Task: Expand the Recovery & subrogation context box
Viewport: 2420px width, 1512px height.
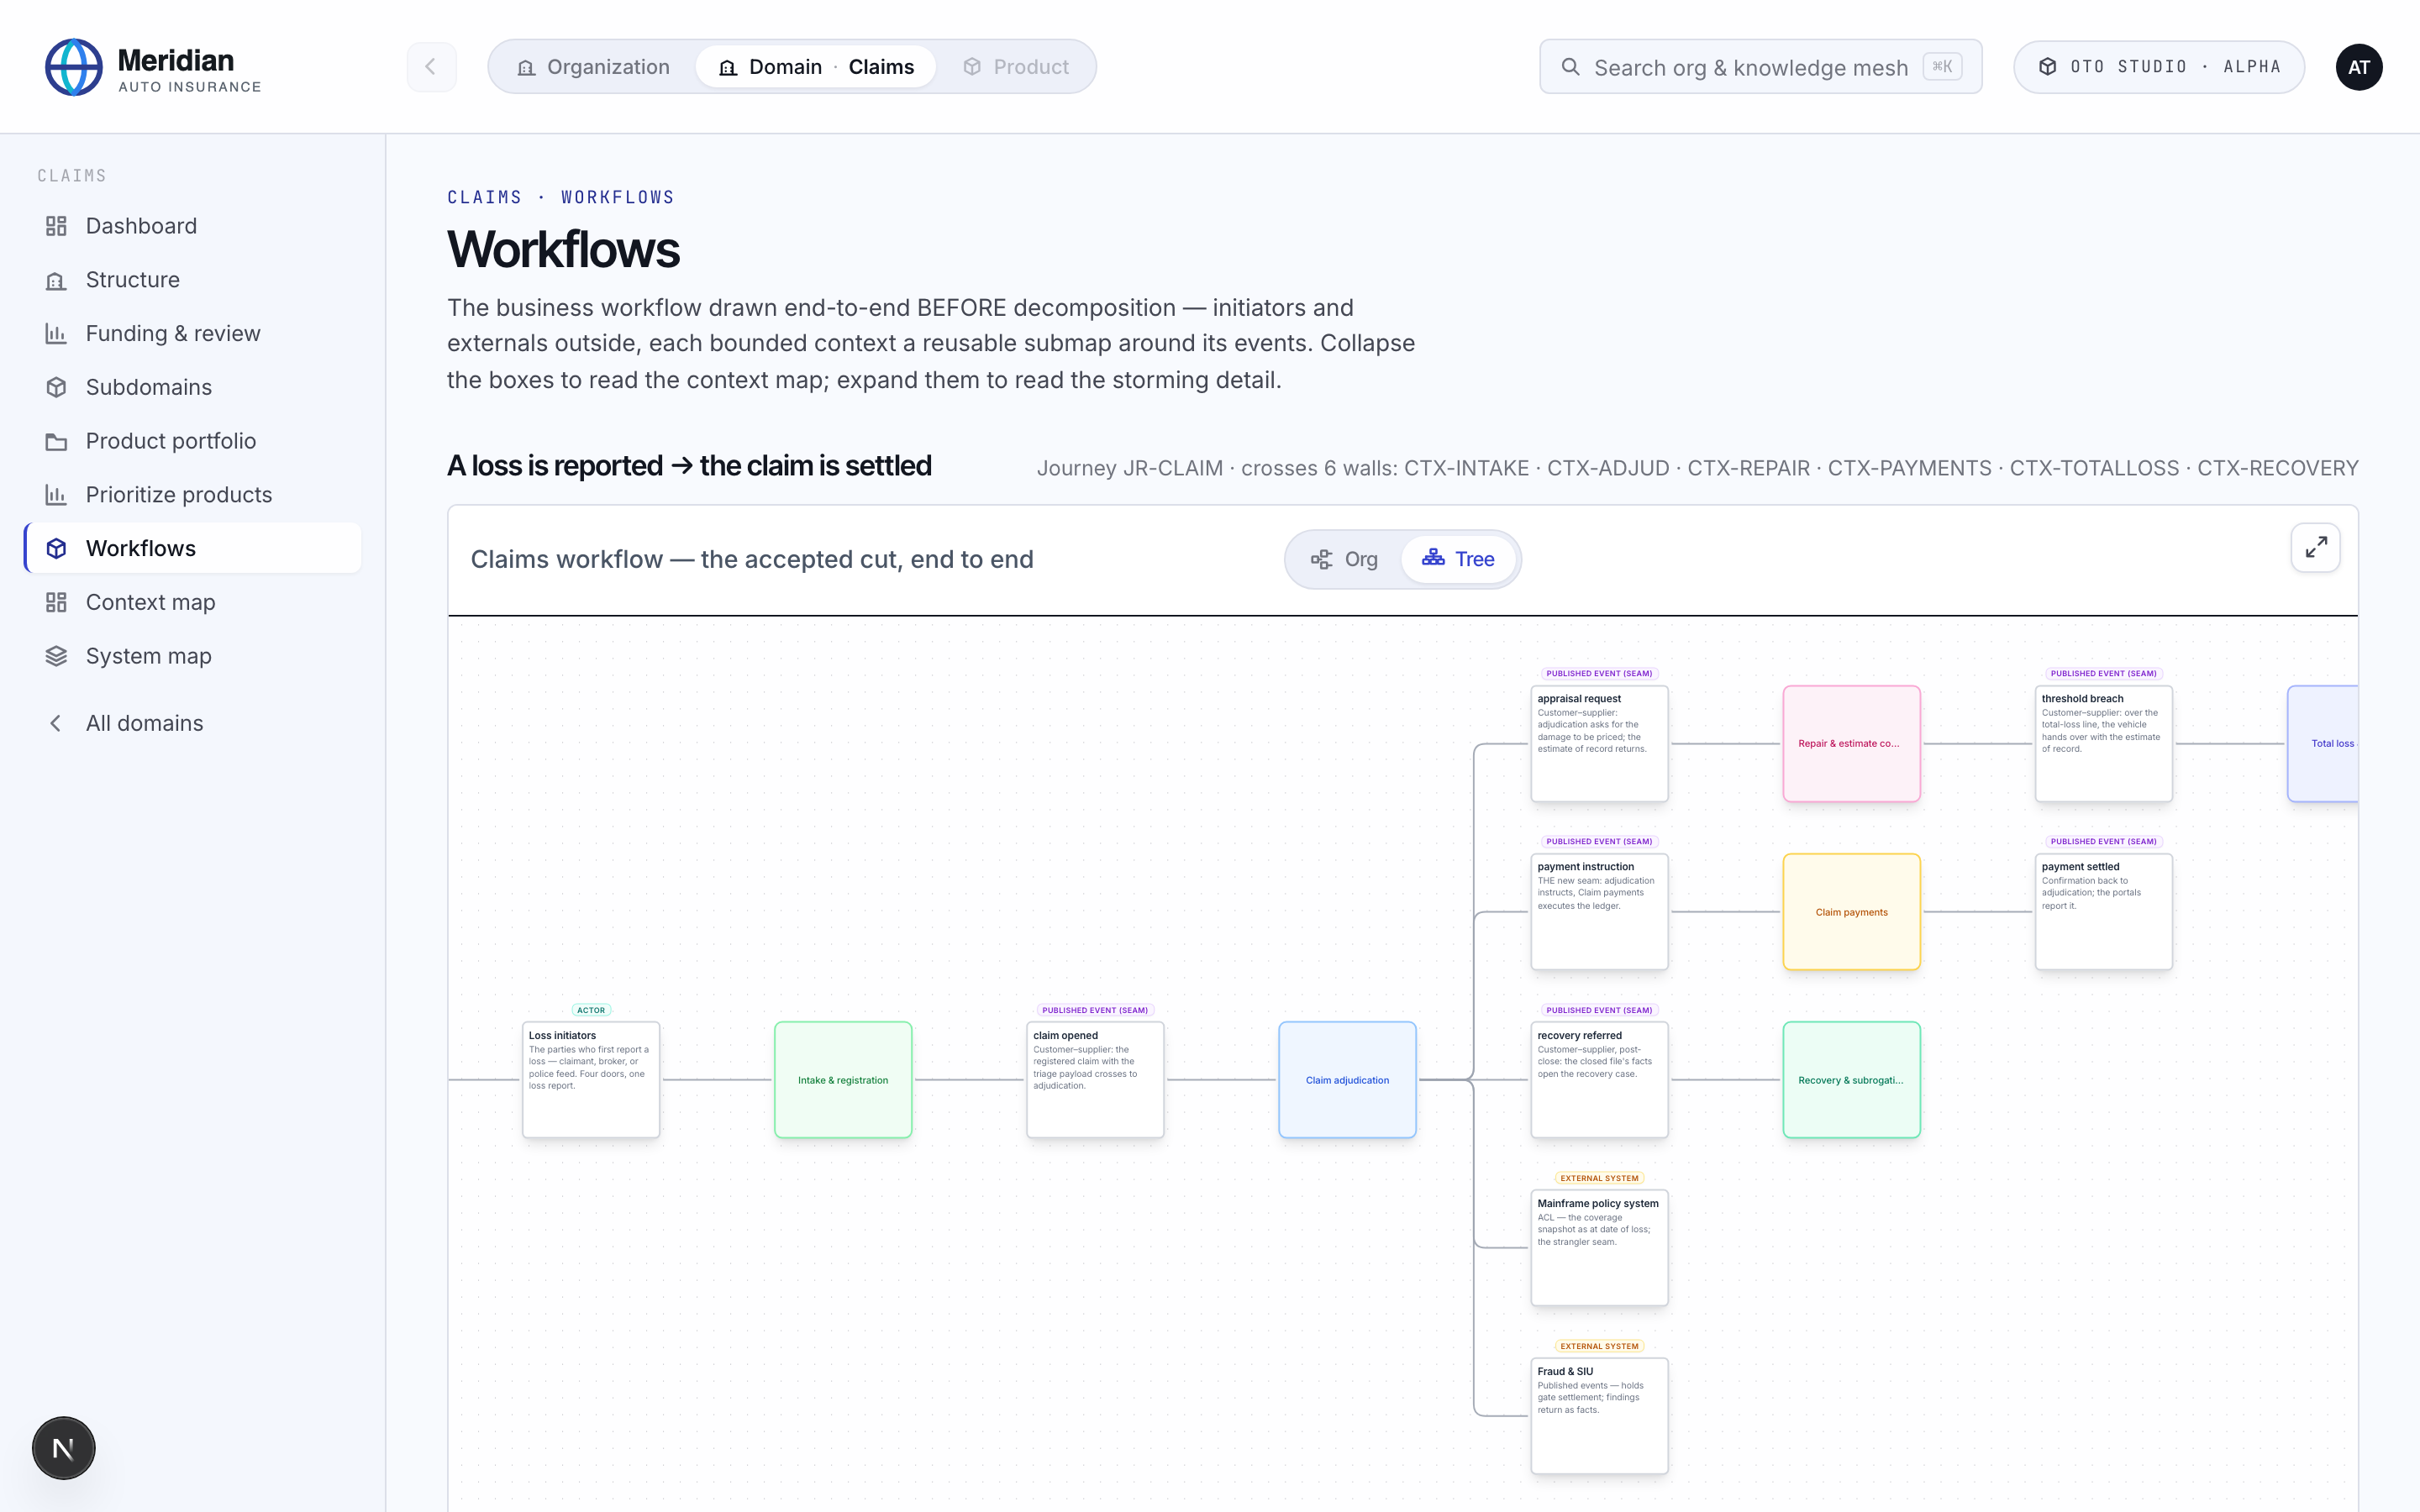Action: (x=1851, y=1080)
